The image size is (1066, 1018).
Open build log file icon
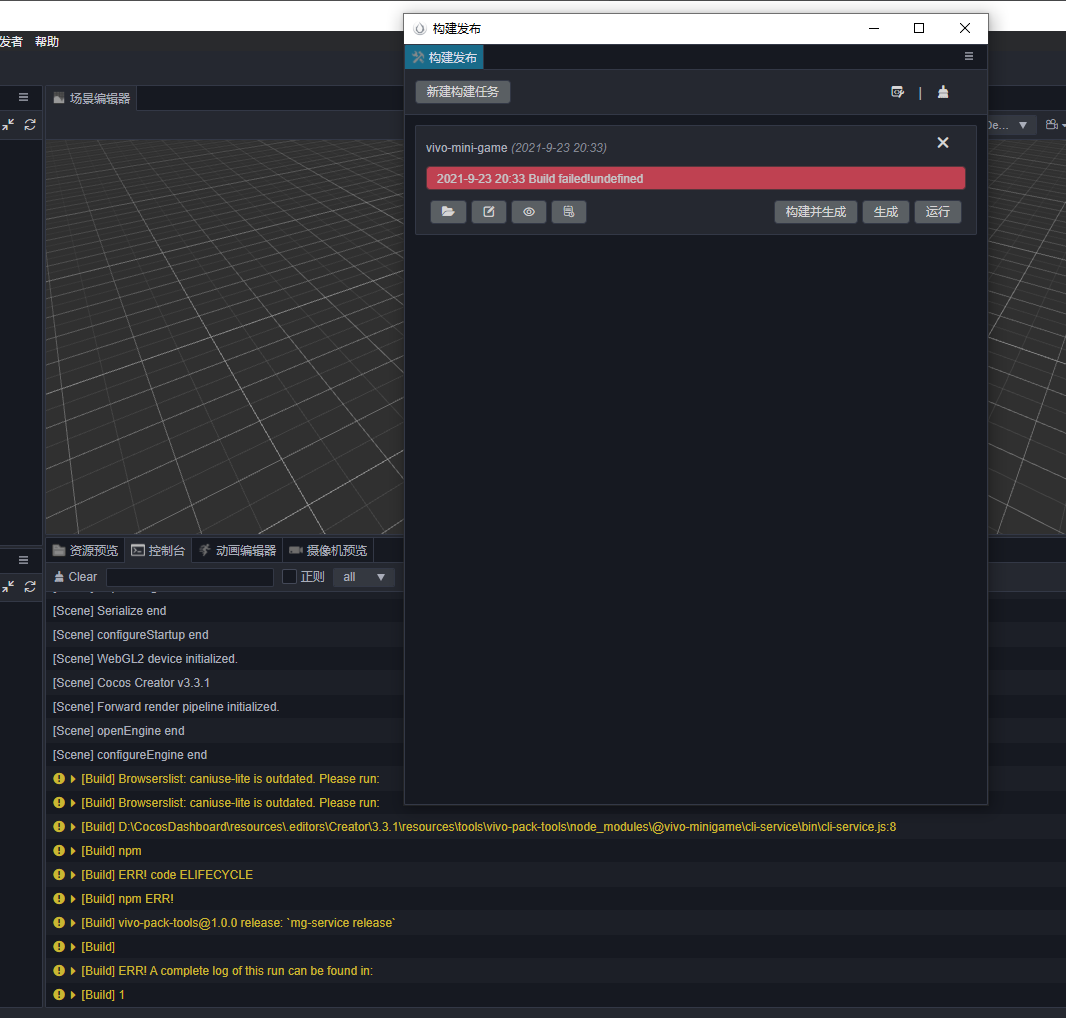coord(569,211)
